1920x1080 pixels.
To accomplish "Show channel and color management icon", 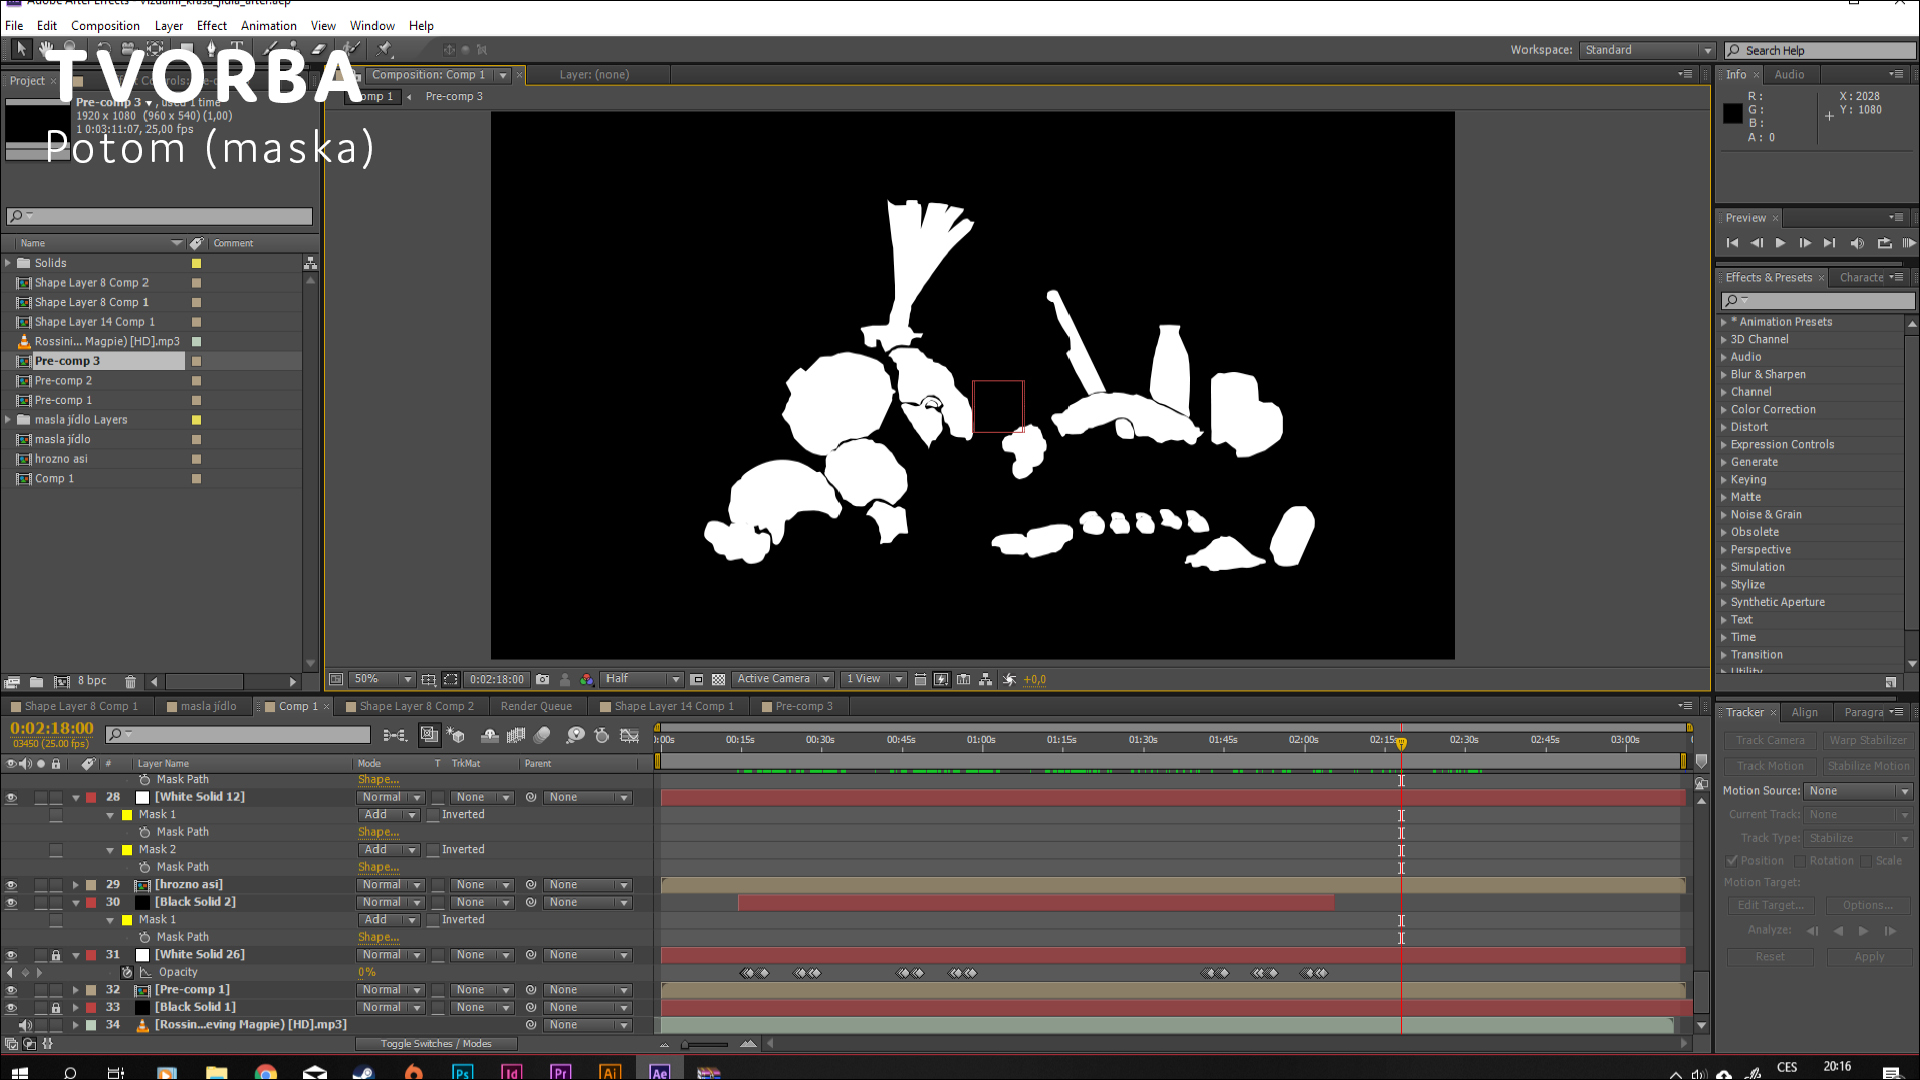I will click(586, 680).
